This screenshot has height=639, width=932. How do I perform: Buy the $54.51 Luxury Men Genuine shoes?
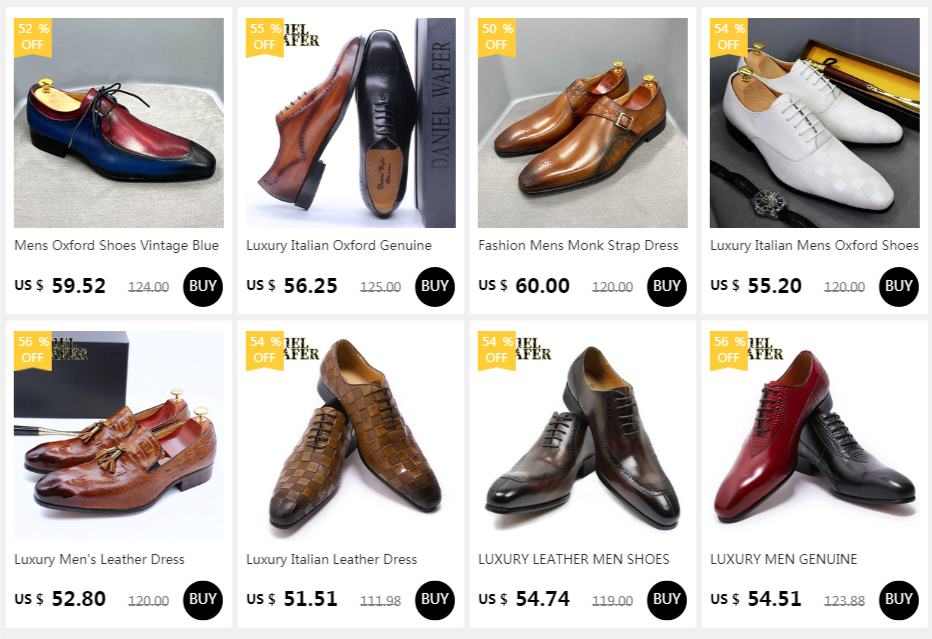click(898, 600)
